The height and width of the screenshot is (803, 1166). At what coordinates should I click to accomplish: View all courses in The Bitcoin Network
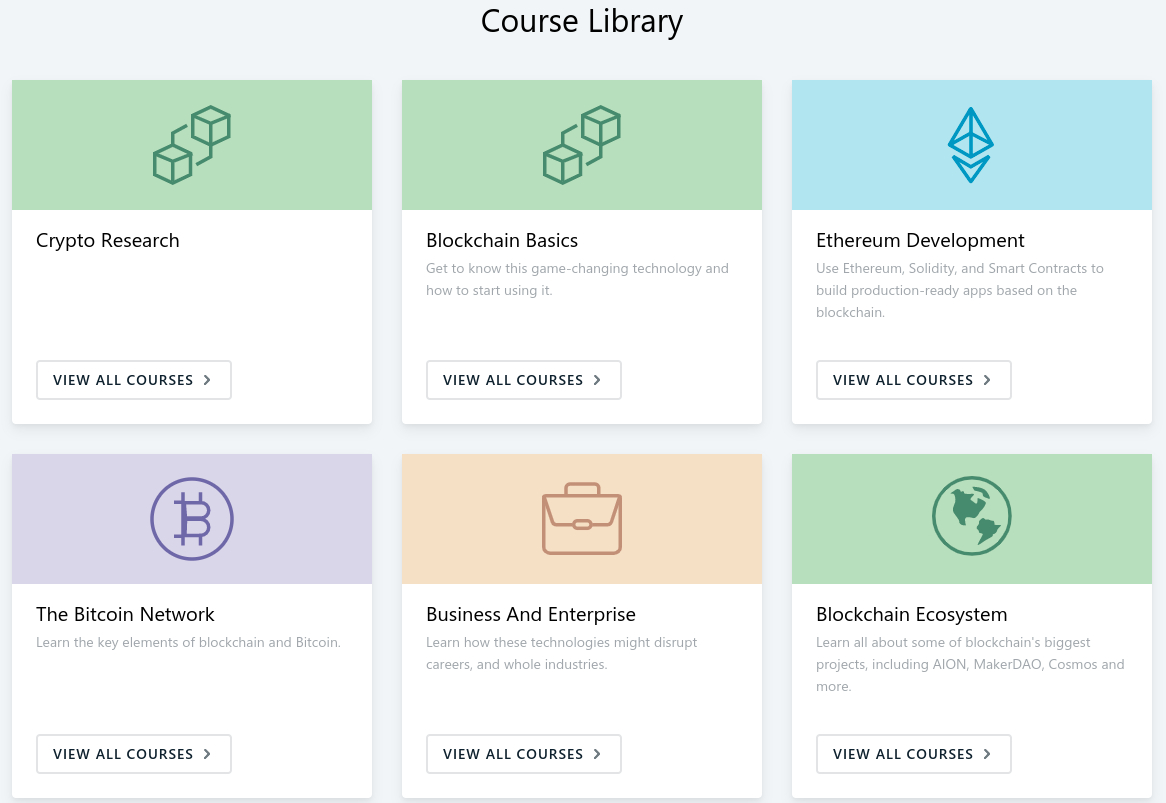pyautogui.click(x=134, y=754)
